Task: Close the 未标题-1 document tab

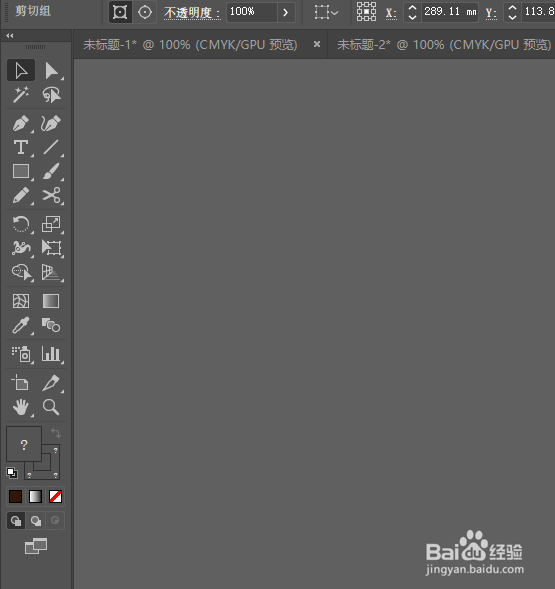Action: tap(317, 44)
